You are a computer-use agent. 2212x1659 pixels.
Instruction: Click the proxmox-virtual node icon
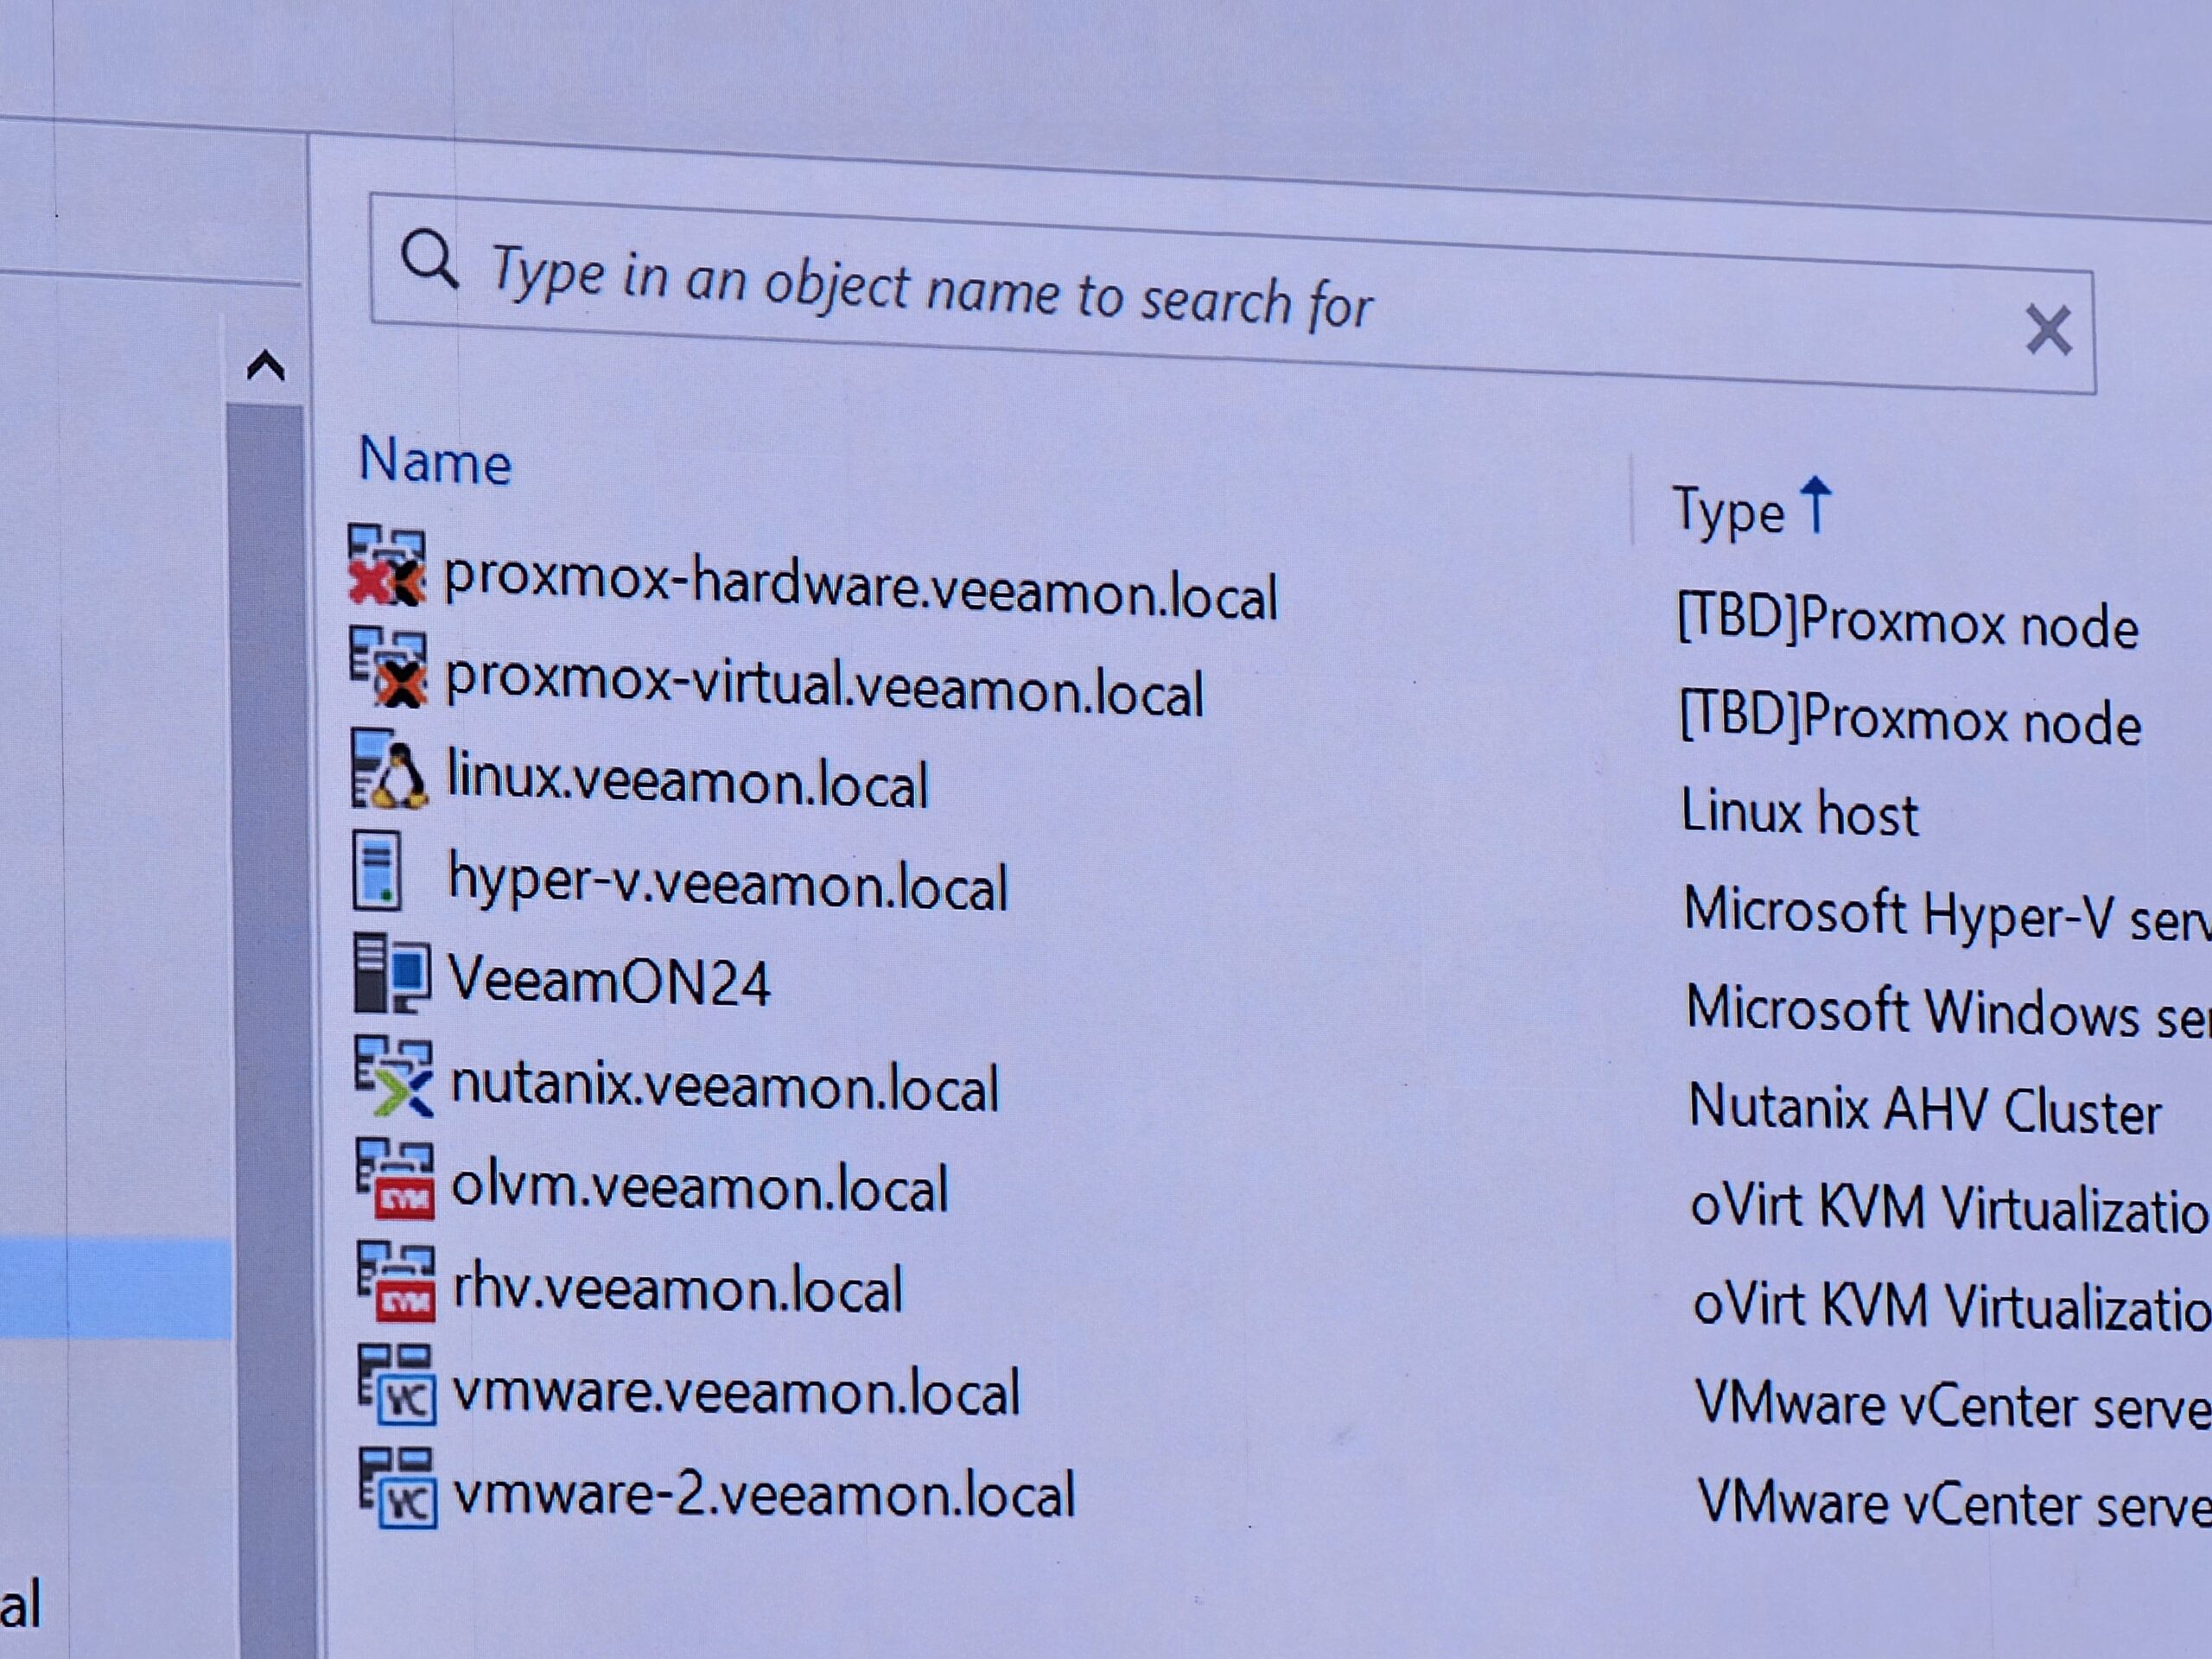[x=389, y=668]
